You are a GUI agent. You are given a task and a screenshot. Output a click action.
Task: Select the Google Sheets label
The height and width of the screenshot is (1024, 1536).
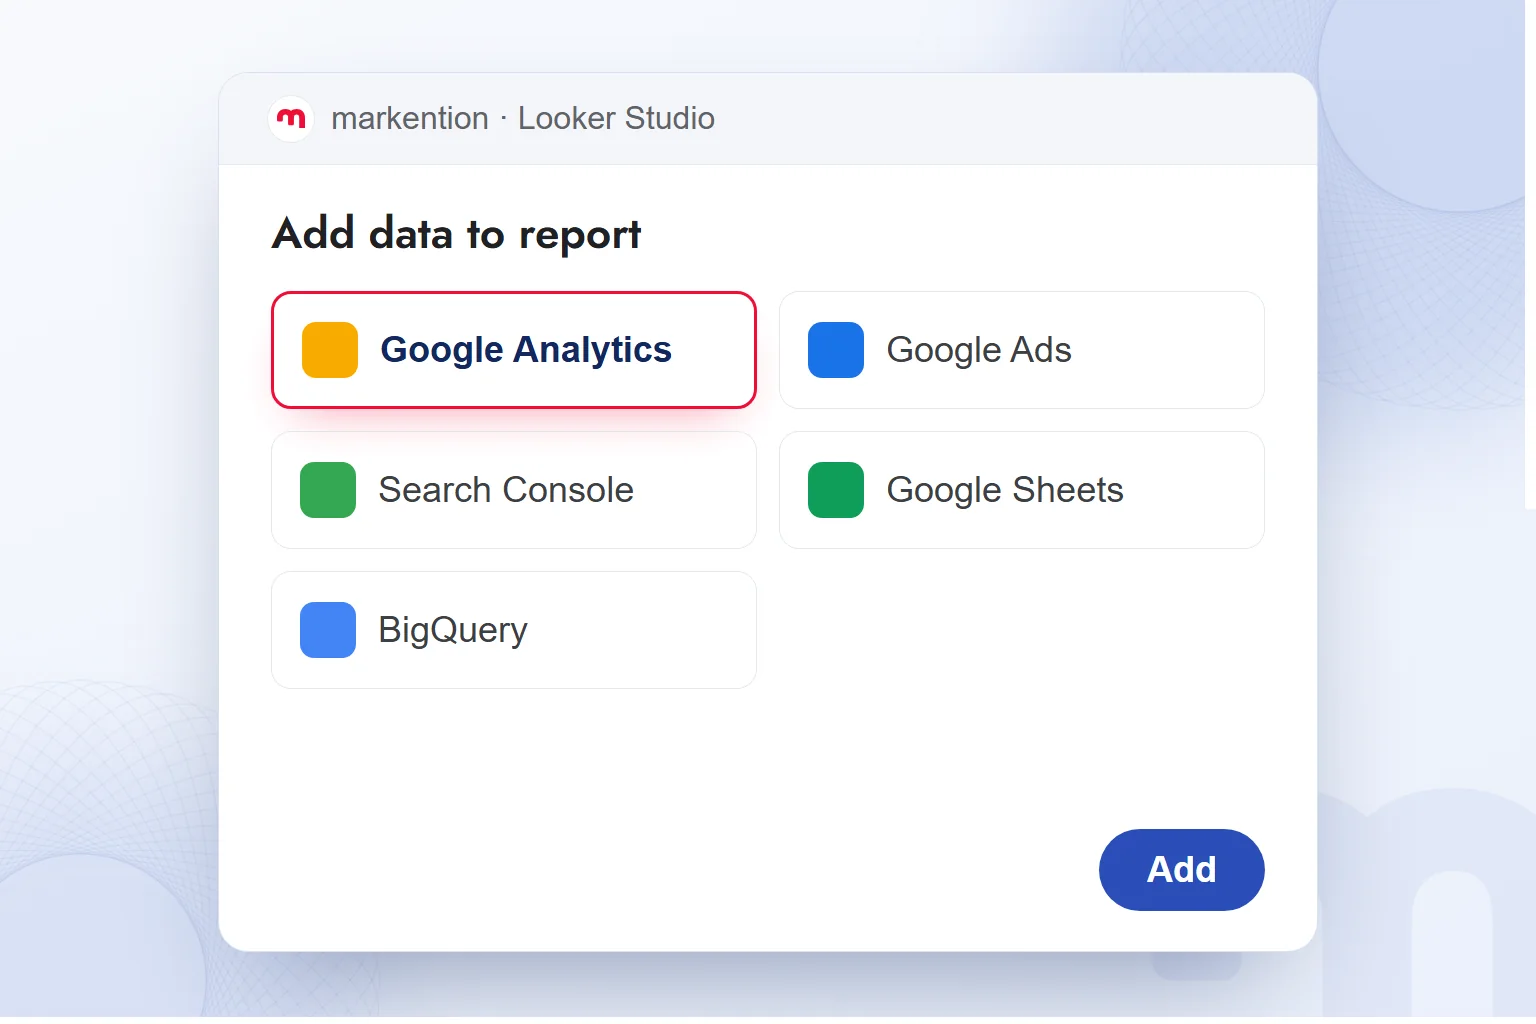tap(1005, 490)
